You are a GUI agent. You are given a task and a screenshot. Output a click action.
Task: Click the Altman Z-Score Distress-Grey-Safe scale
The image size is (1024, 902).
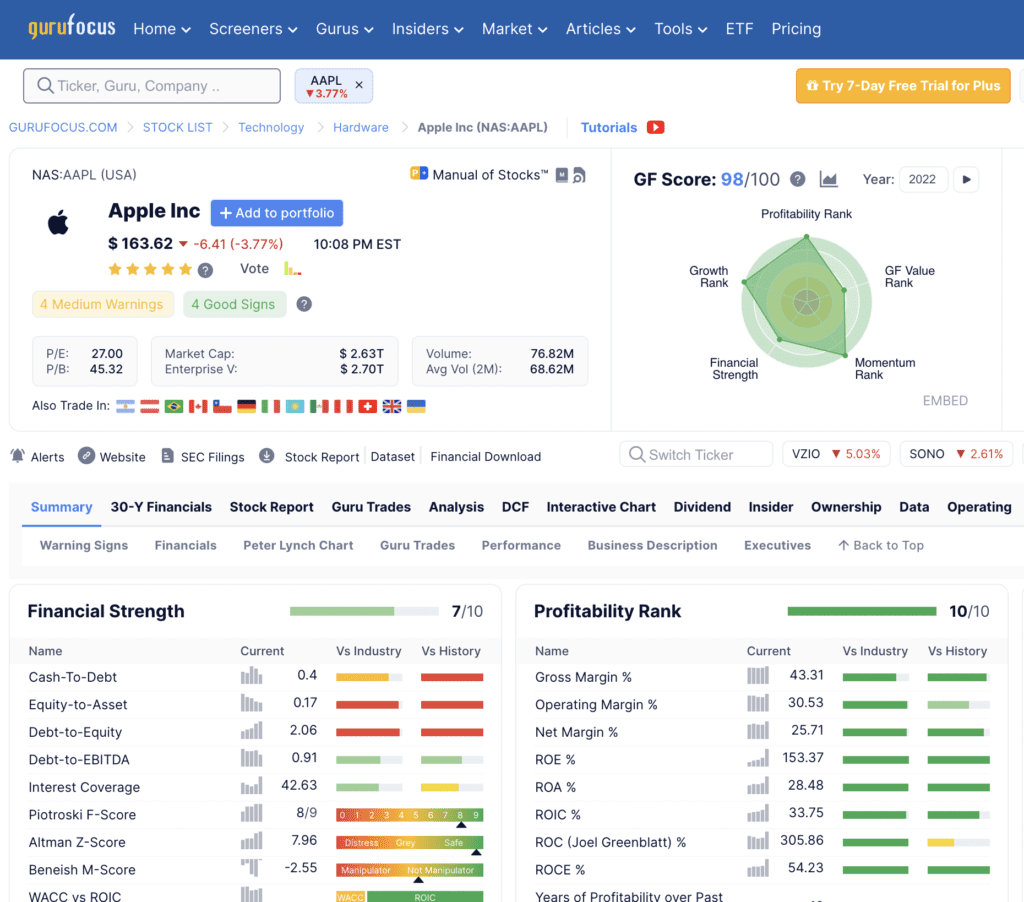pos(409,843)
